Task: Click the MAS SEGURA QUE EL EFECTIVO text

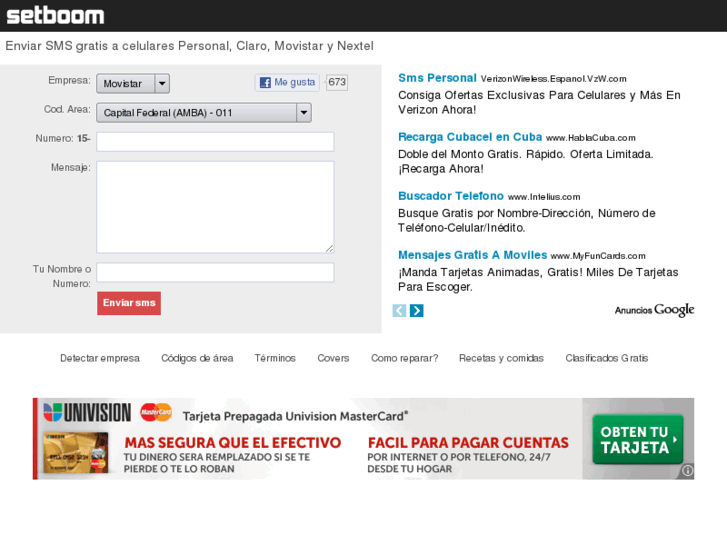Action: (x=233, y=443)
